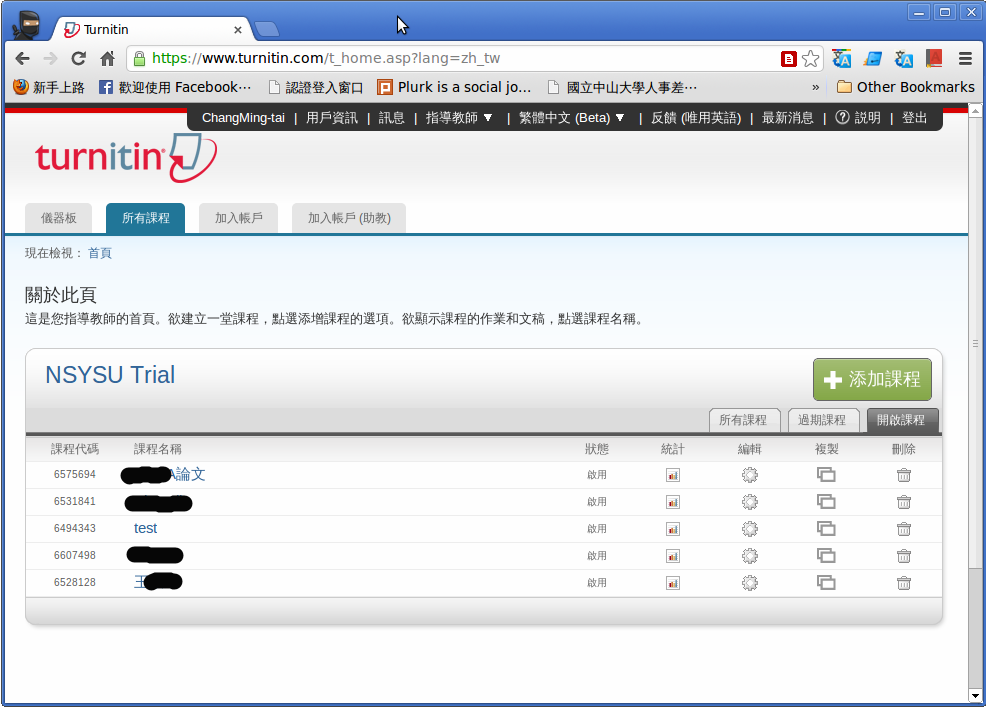Open statistics icon for course 6575694
This screenshot has height=707, width=986.
coord(673,475)
